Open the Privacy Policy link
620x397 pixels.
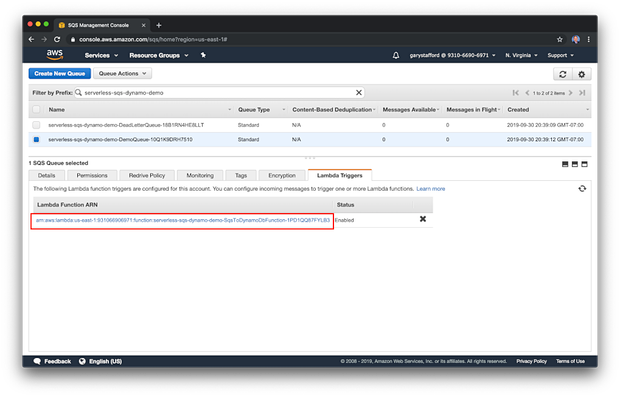pyautogui.click(x=531, y=361)
